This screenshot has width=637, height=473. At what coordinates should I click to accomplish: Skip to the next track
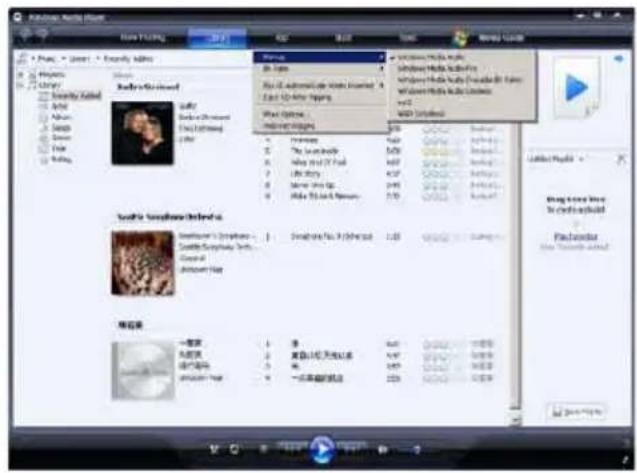(x=352, y=448)
